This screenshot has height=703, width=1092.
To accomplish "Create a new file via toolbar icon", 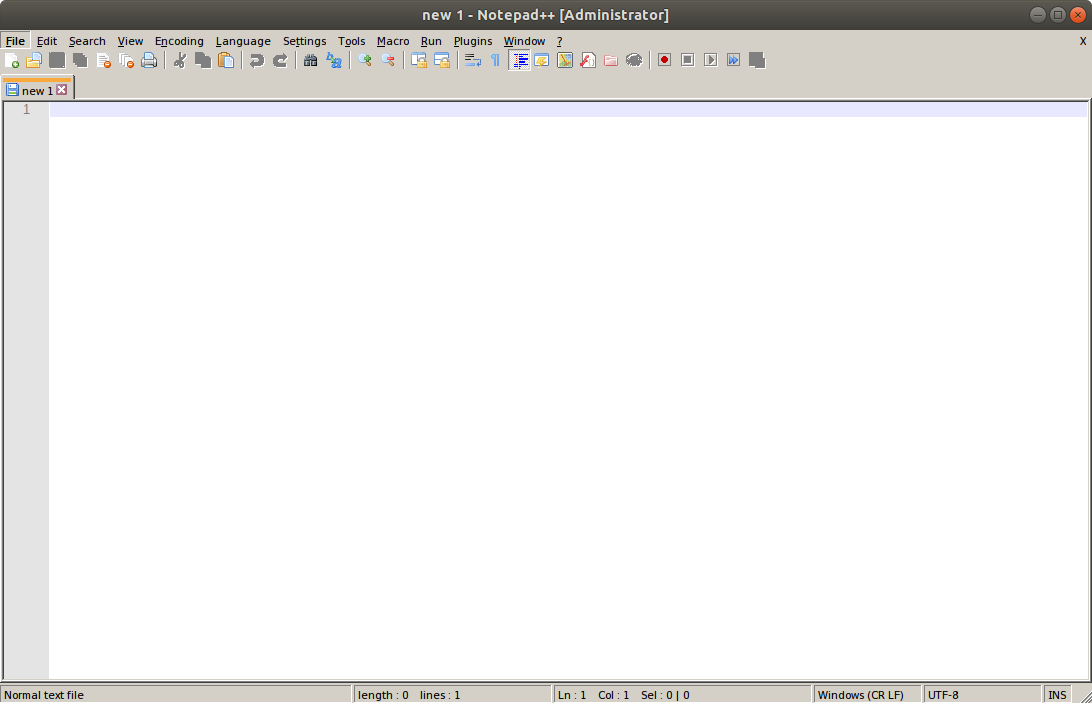I will pos(14,60).
